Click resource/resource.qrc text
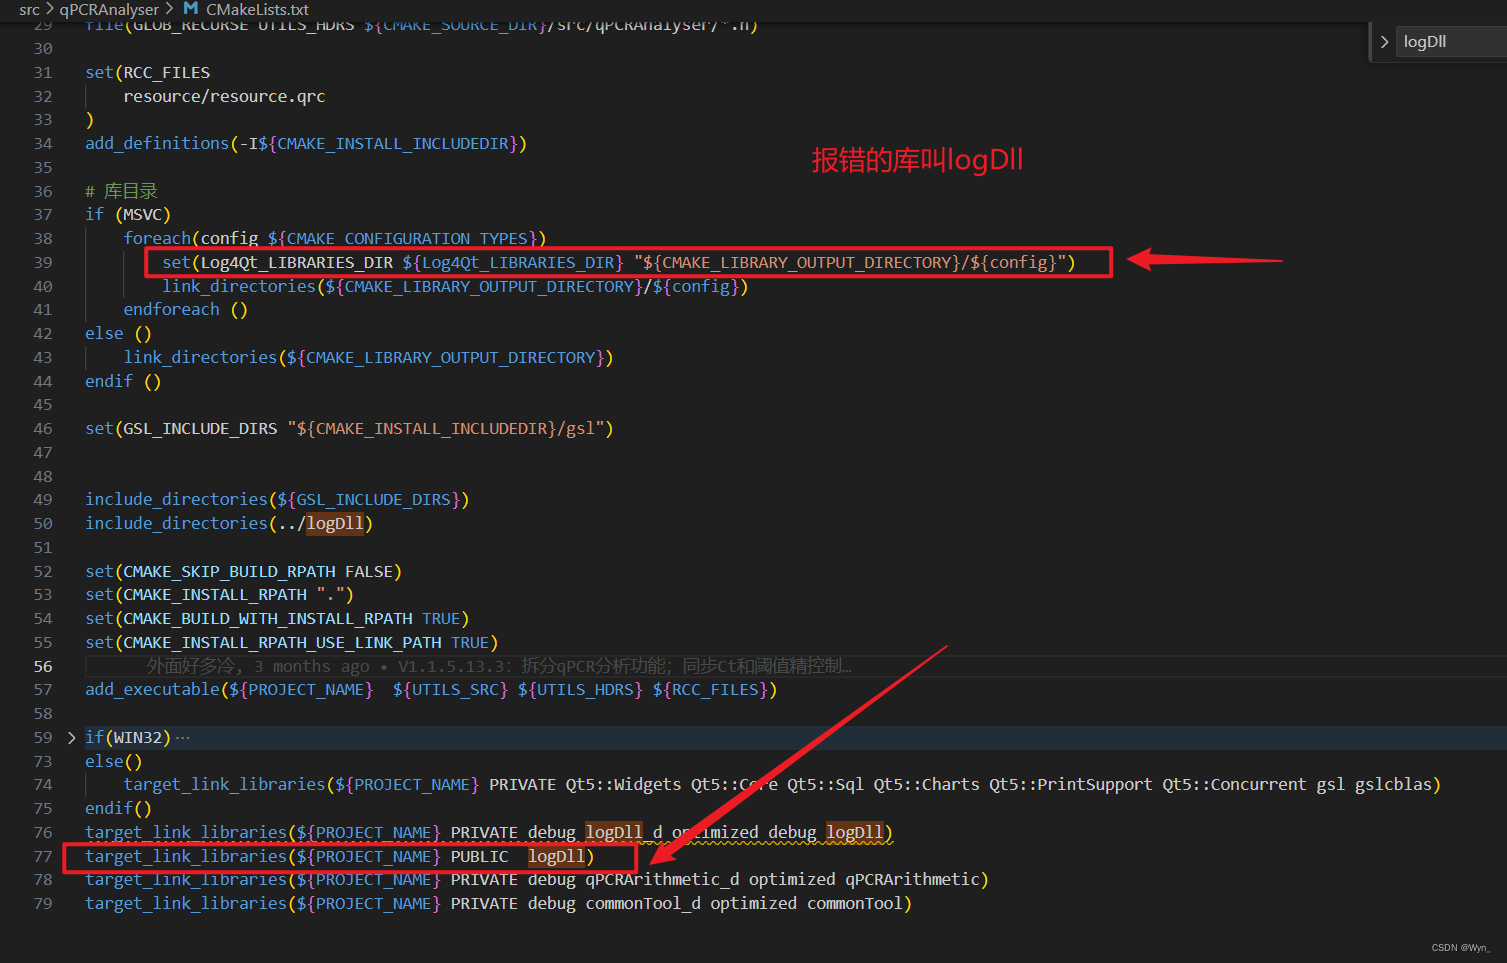 click(224, 96)
